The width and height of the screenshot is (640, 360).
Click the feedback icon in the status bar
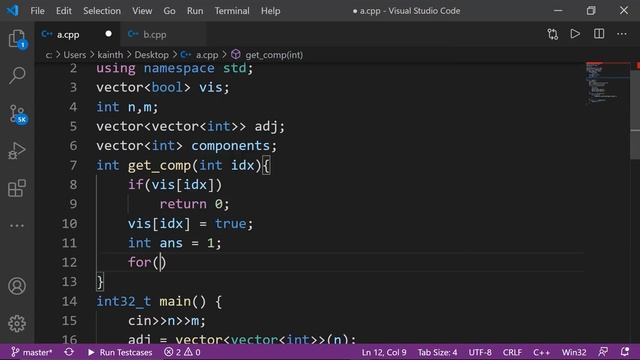[x=603, y=352]
